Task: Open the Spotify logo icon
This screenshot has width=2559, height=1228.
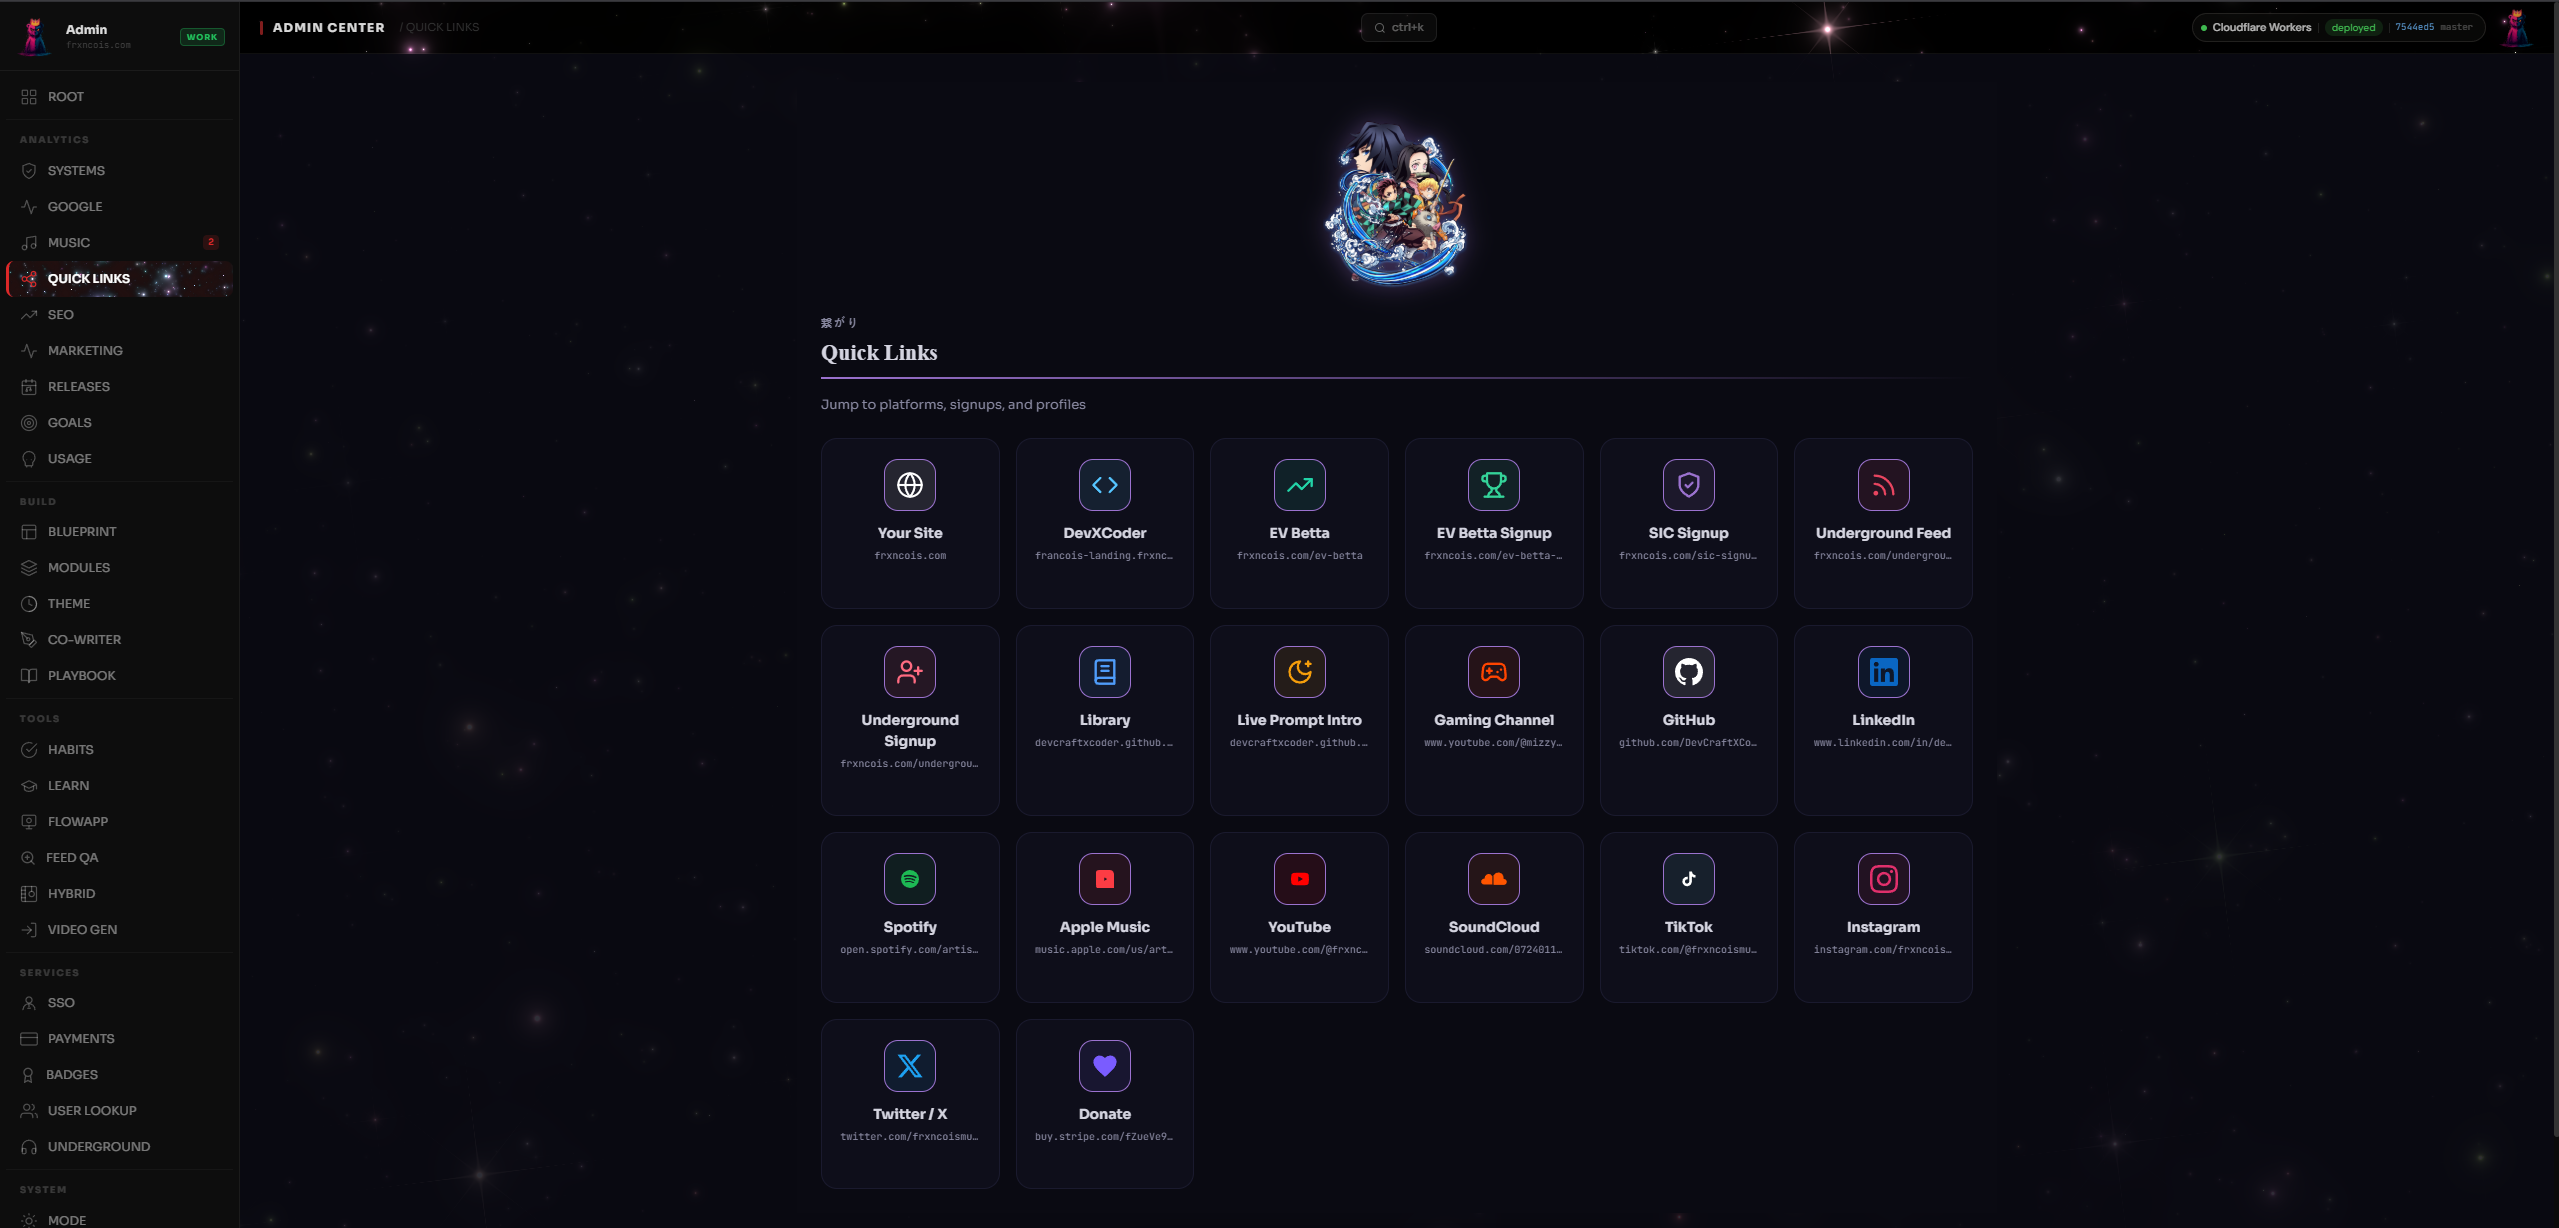Action: (909, 879)
